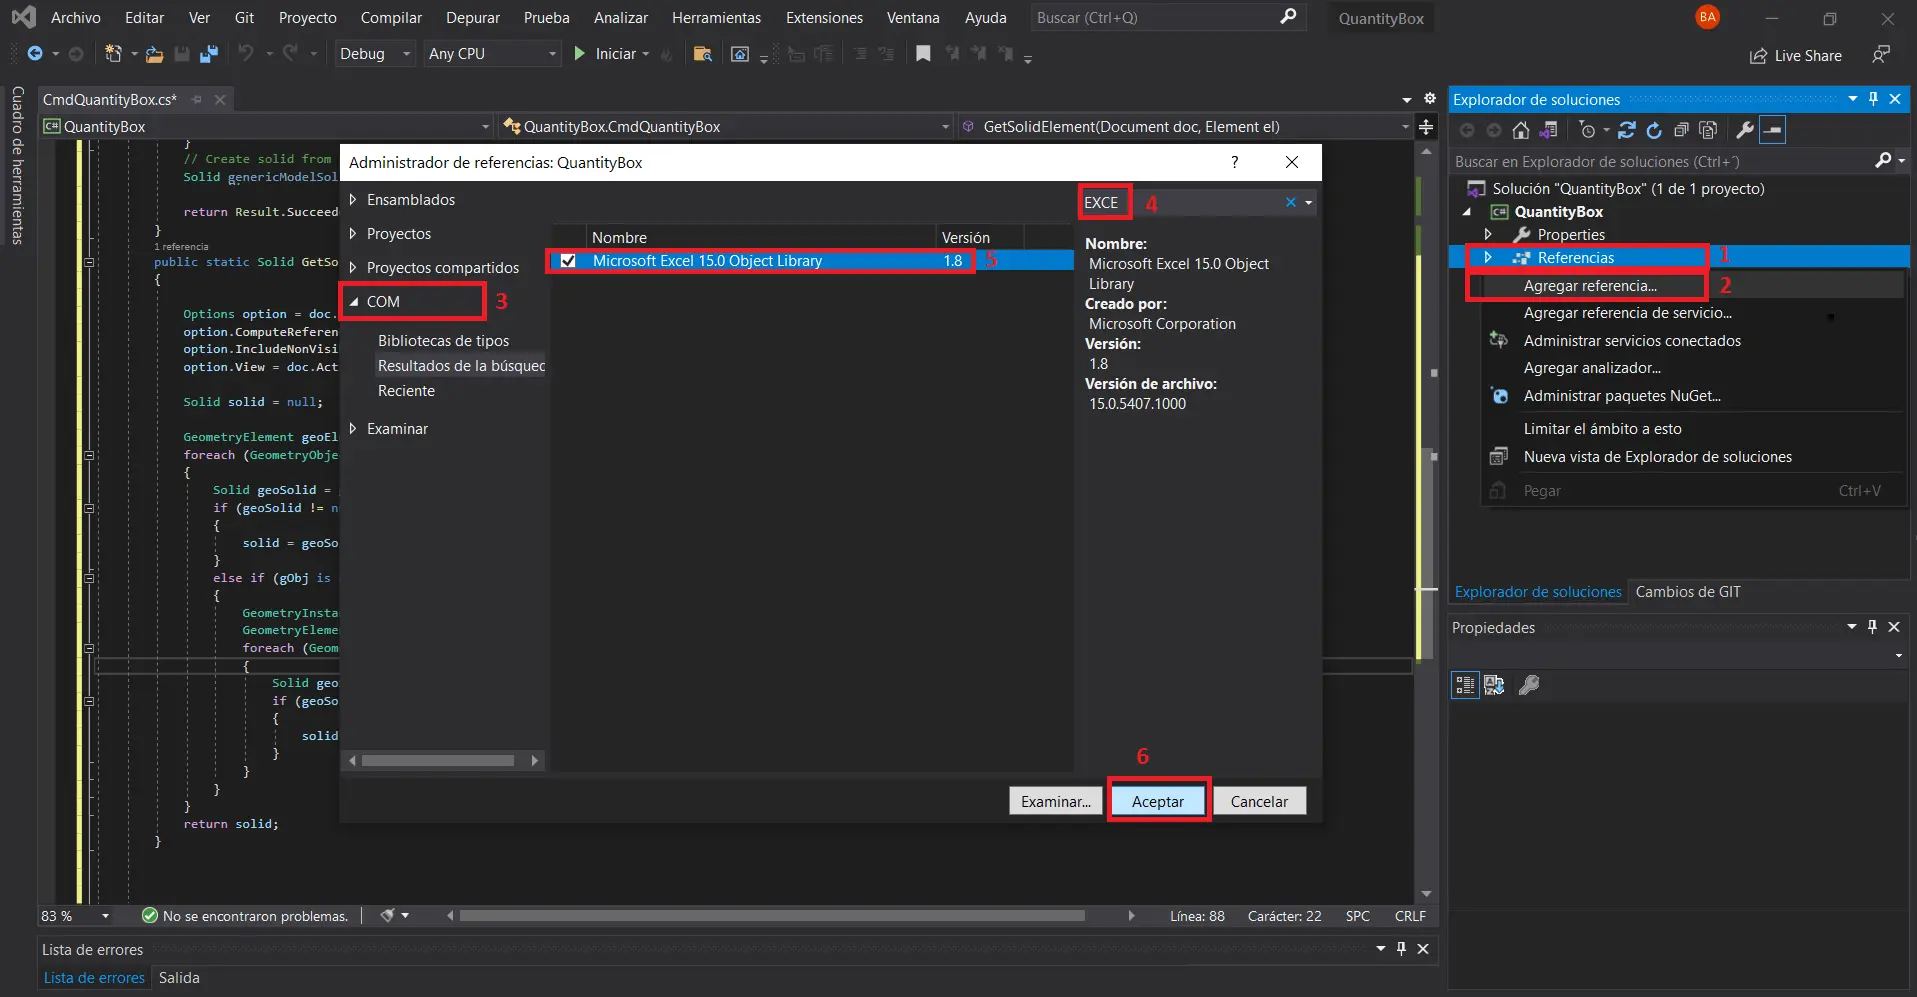Expand the Proyectos category in dialog
The height and width of the screenshot is (997, 1917).
coord(353,234)
